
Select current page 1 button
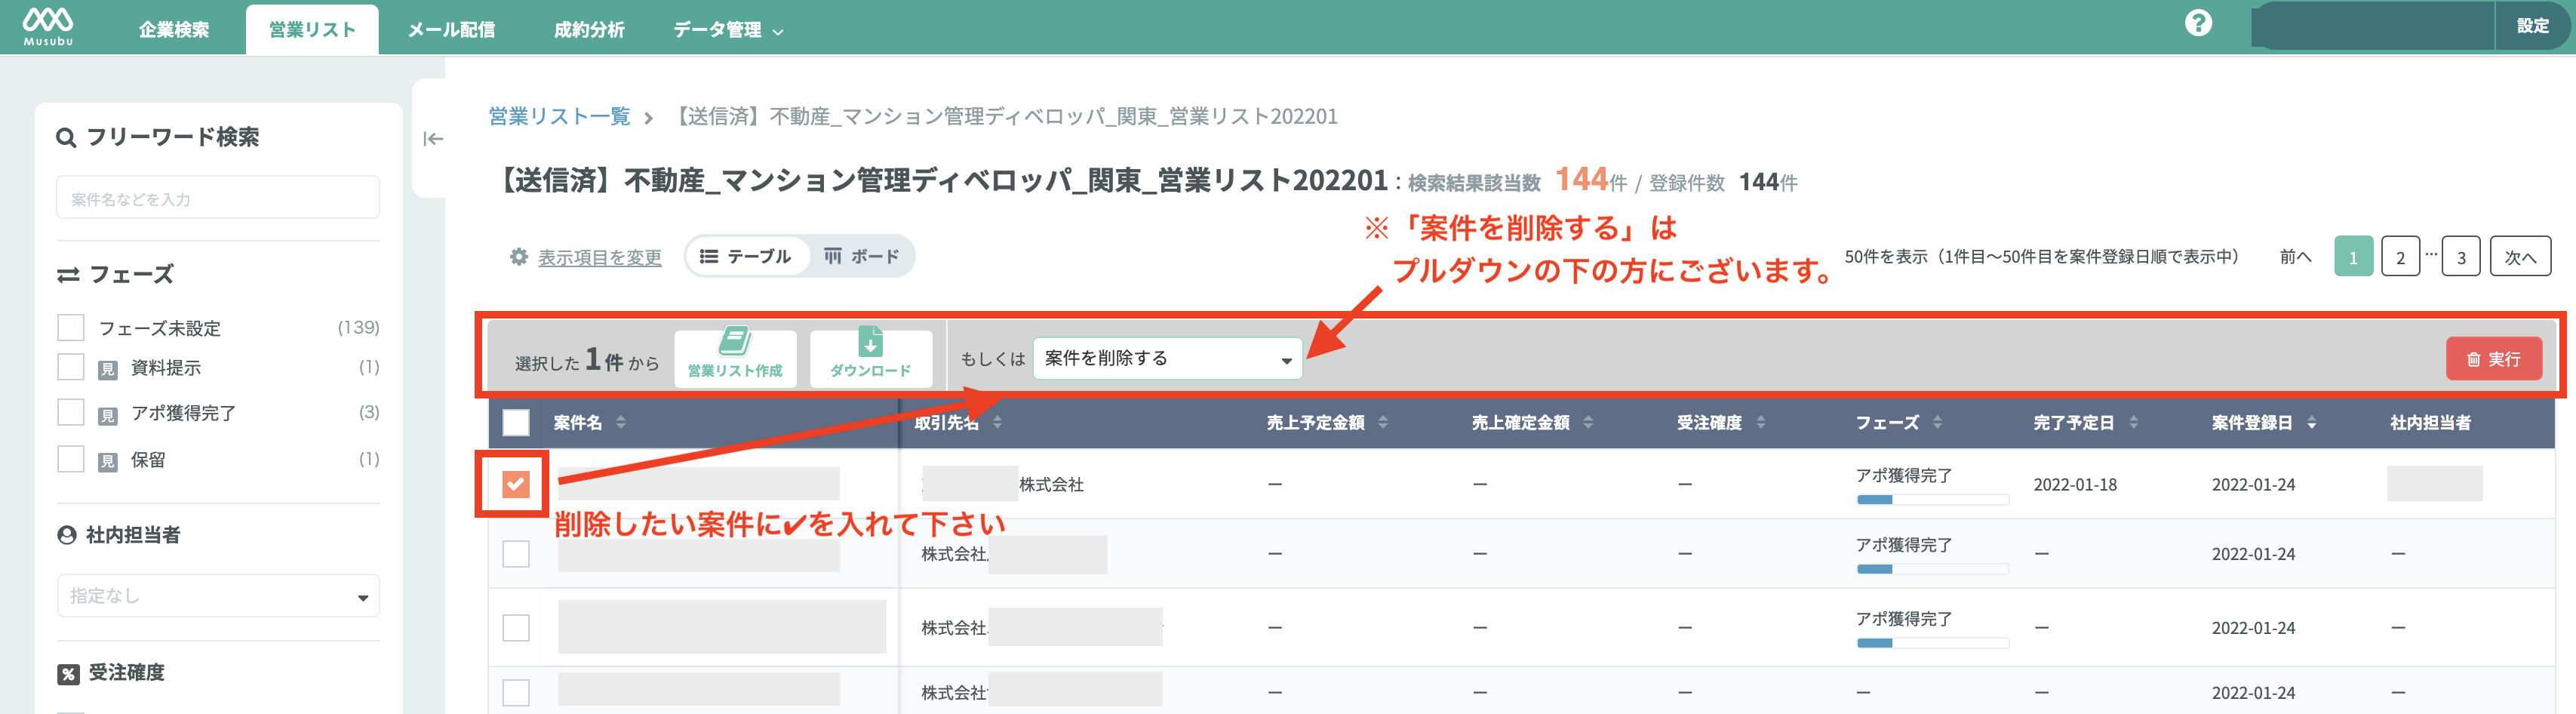click(x=2353, y=257)
